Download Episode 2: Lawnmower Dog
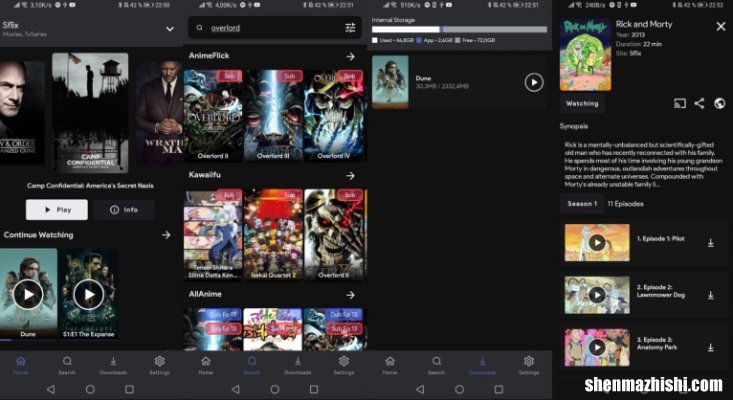This screenshot has height=400, width=733. pos(711,295)
